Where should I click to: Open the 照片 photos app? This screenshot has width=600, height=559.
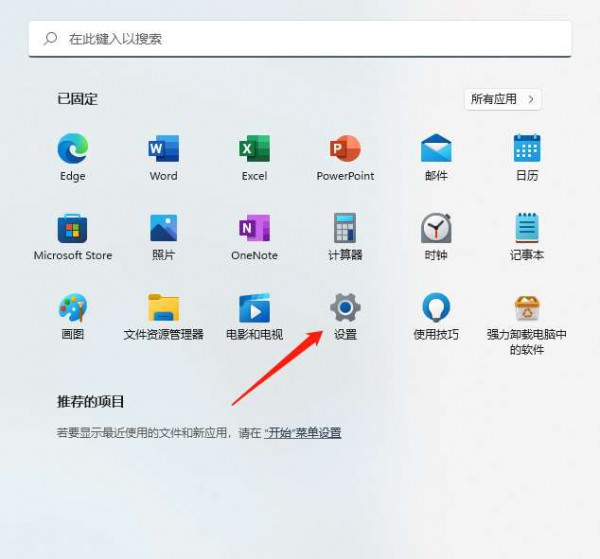pyautogui.click(x=163, y=228)
